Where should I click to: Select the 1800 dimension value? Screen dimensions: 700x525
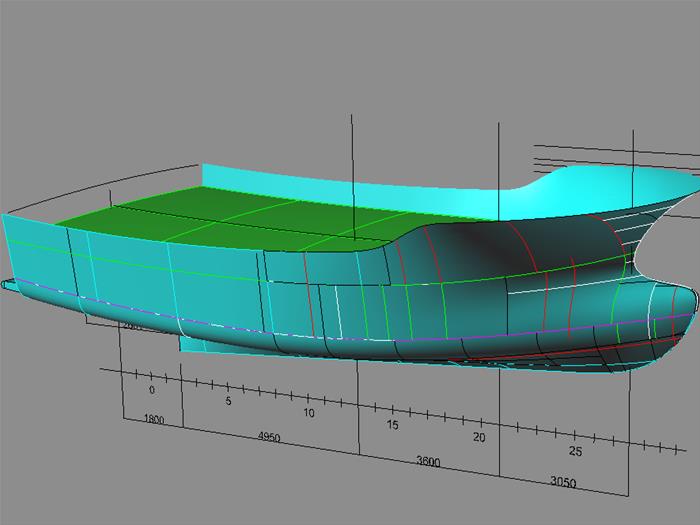(154, 419)
